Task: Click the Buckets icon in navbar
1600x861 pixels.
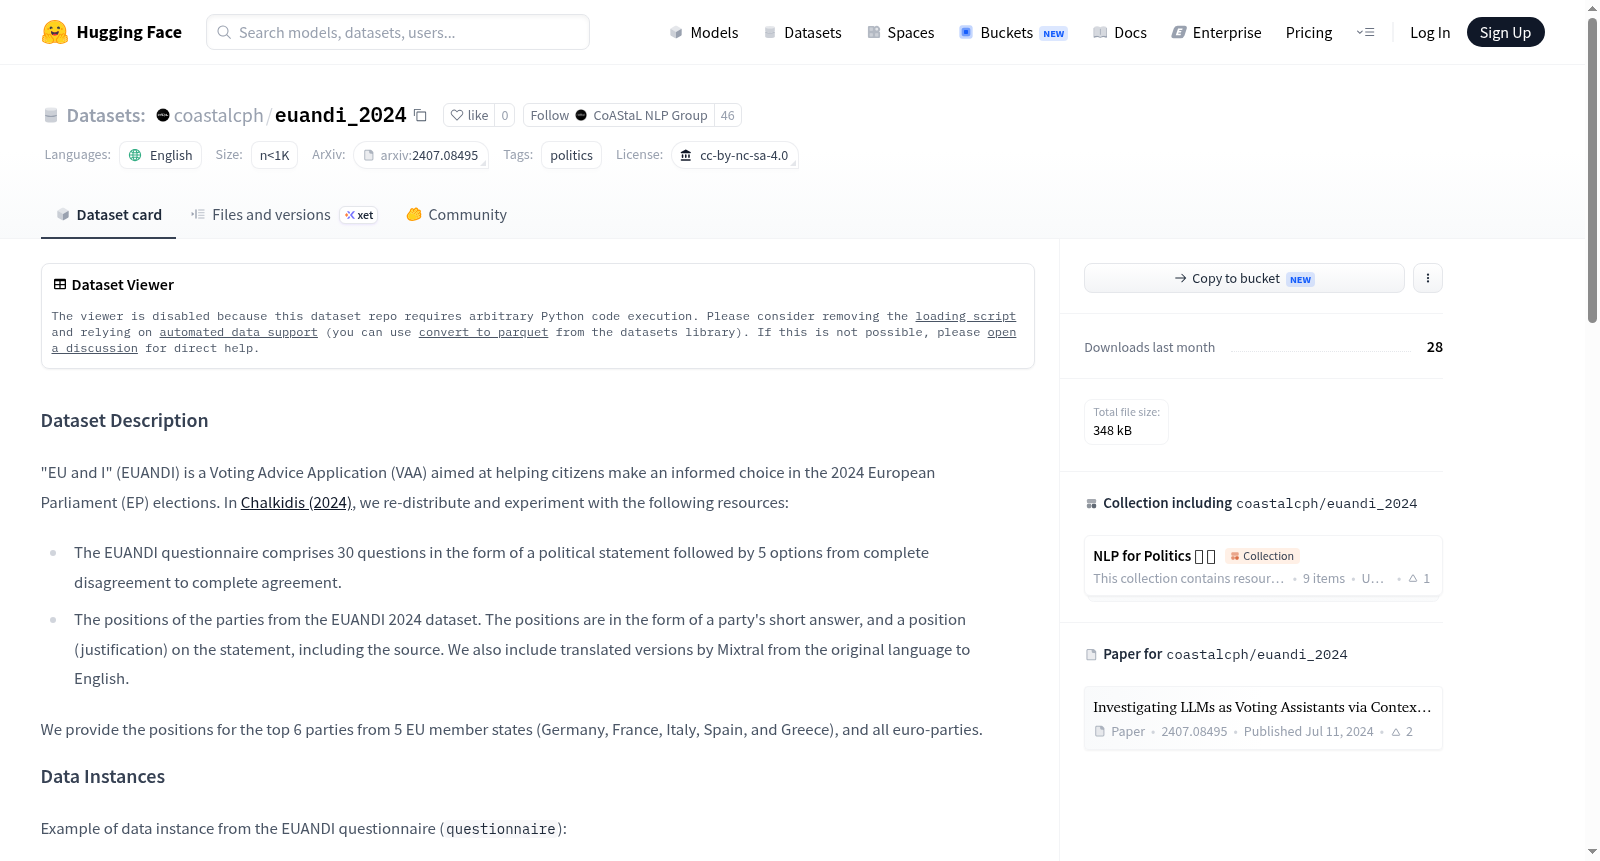Action: 966,32
